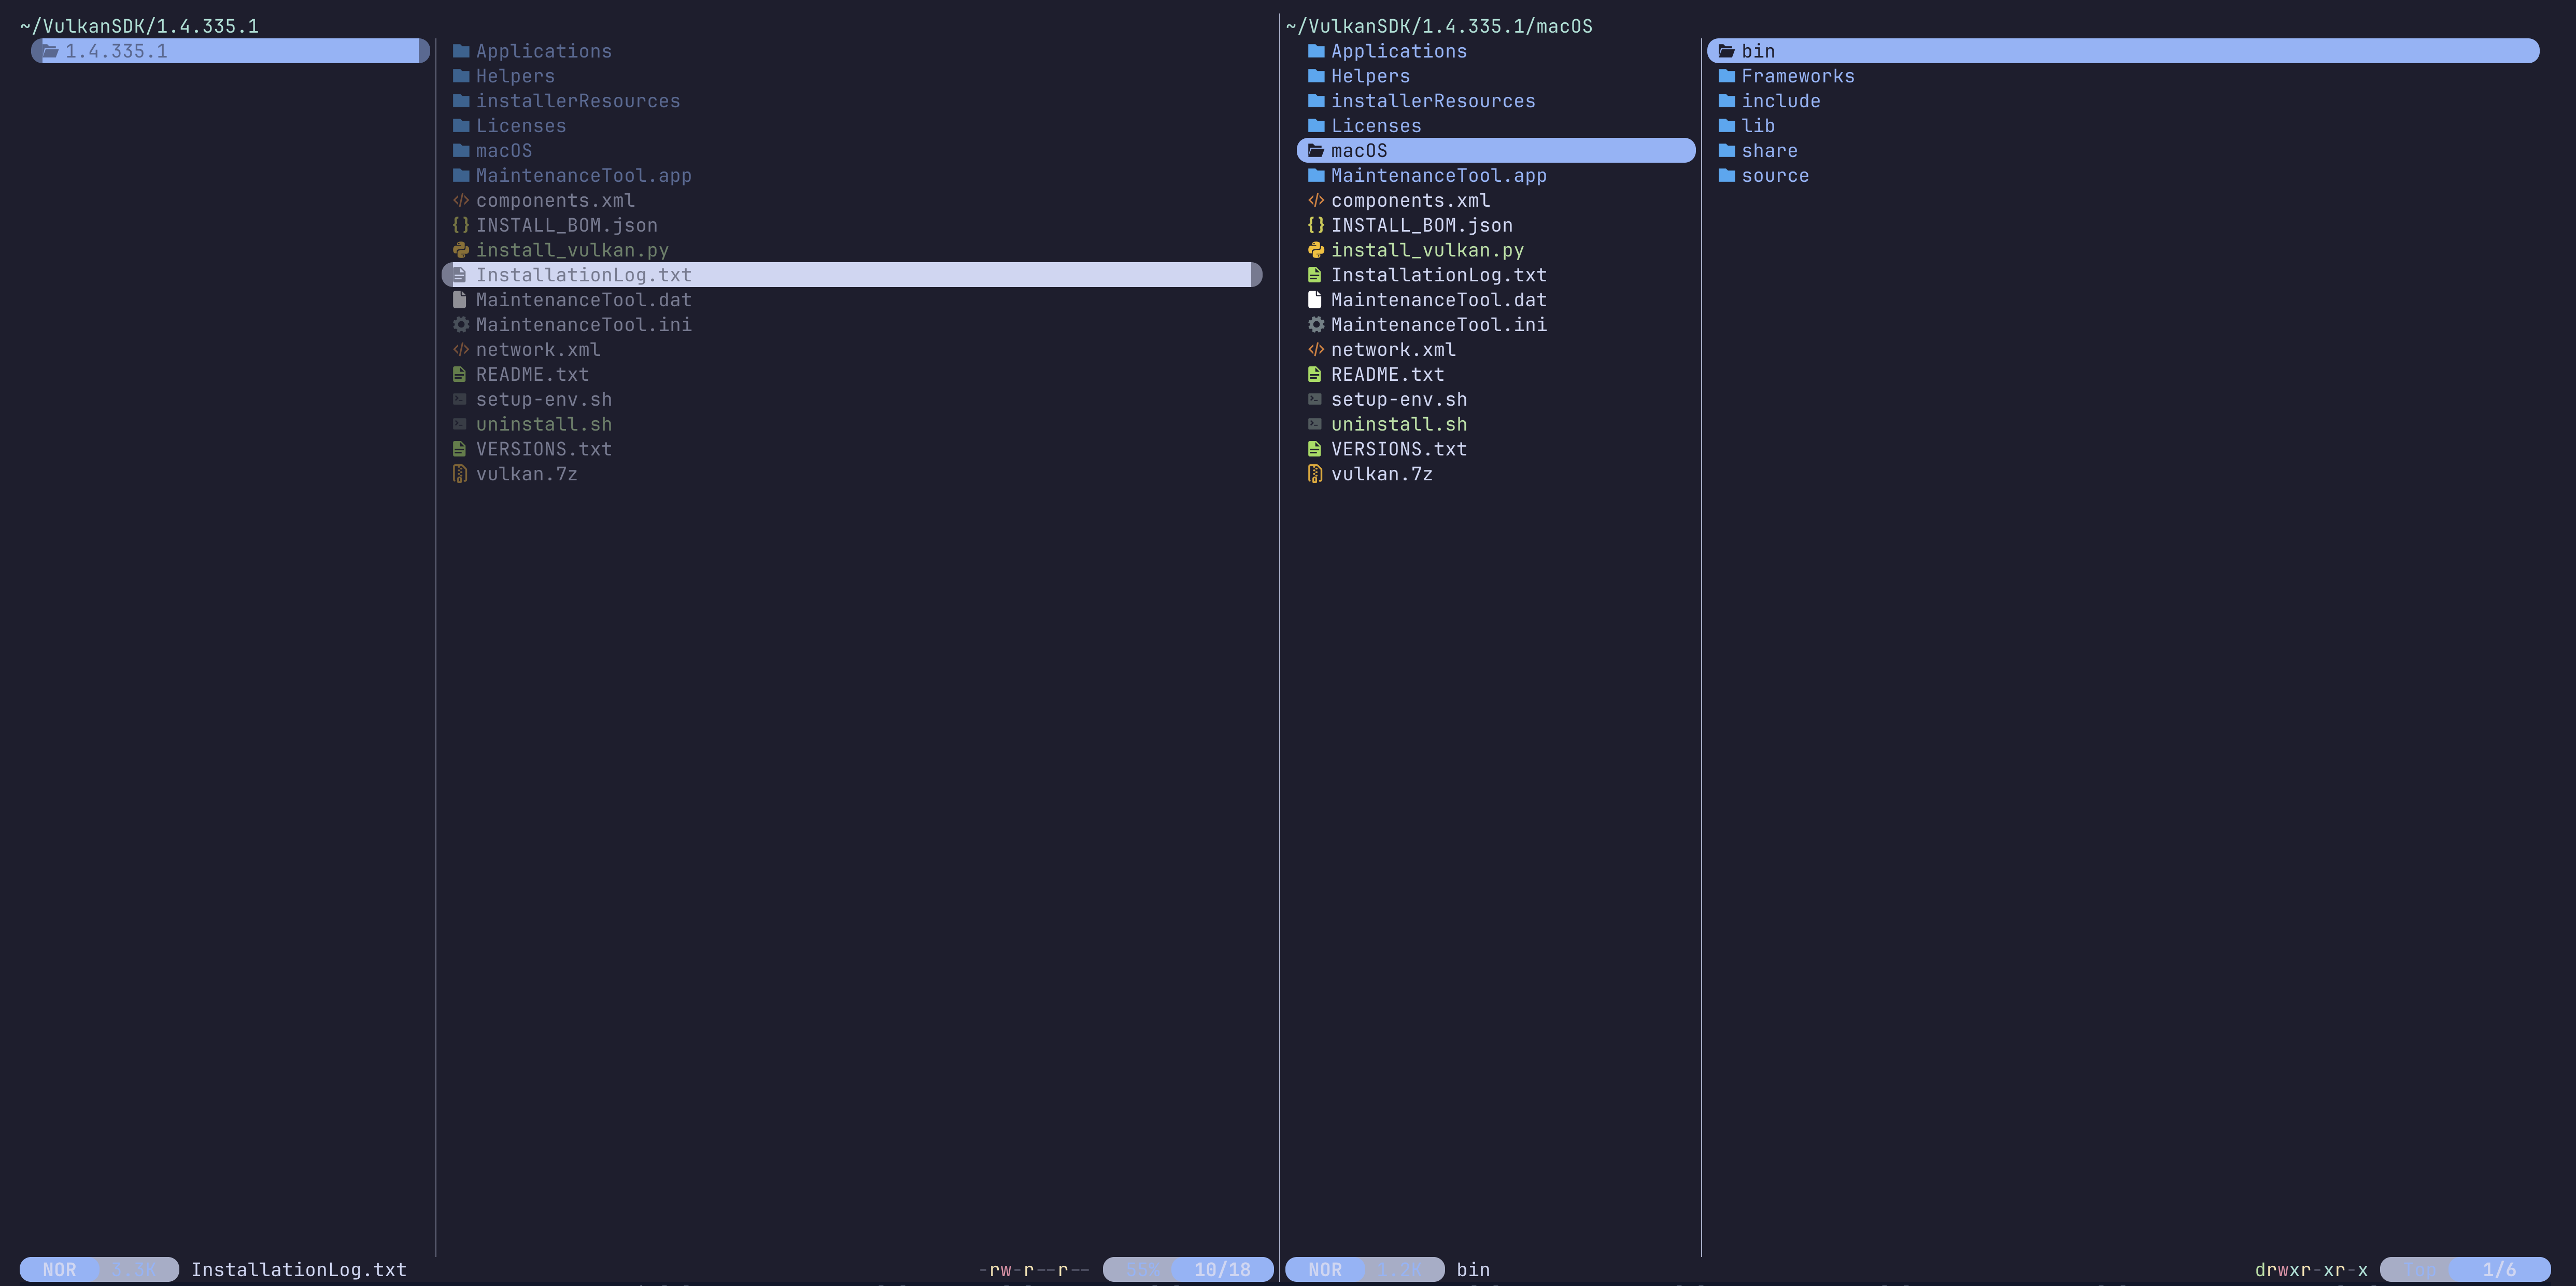Image resolution: width=2576 pixels, height=1286 pixels.
Task: Click the script icon beside uninstall.sh
Action: point(461,424)
